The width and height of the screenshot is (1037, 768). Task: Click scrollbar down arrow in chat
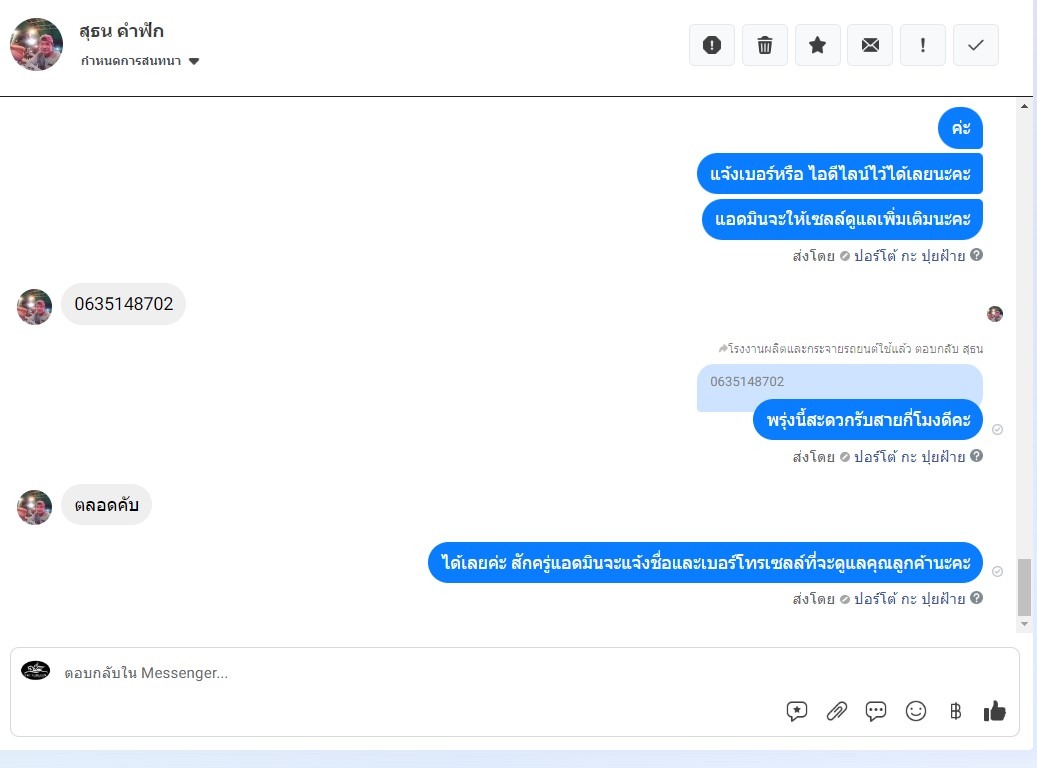coord(1024,624)
